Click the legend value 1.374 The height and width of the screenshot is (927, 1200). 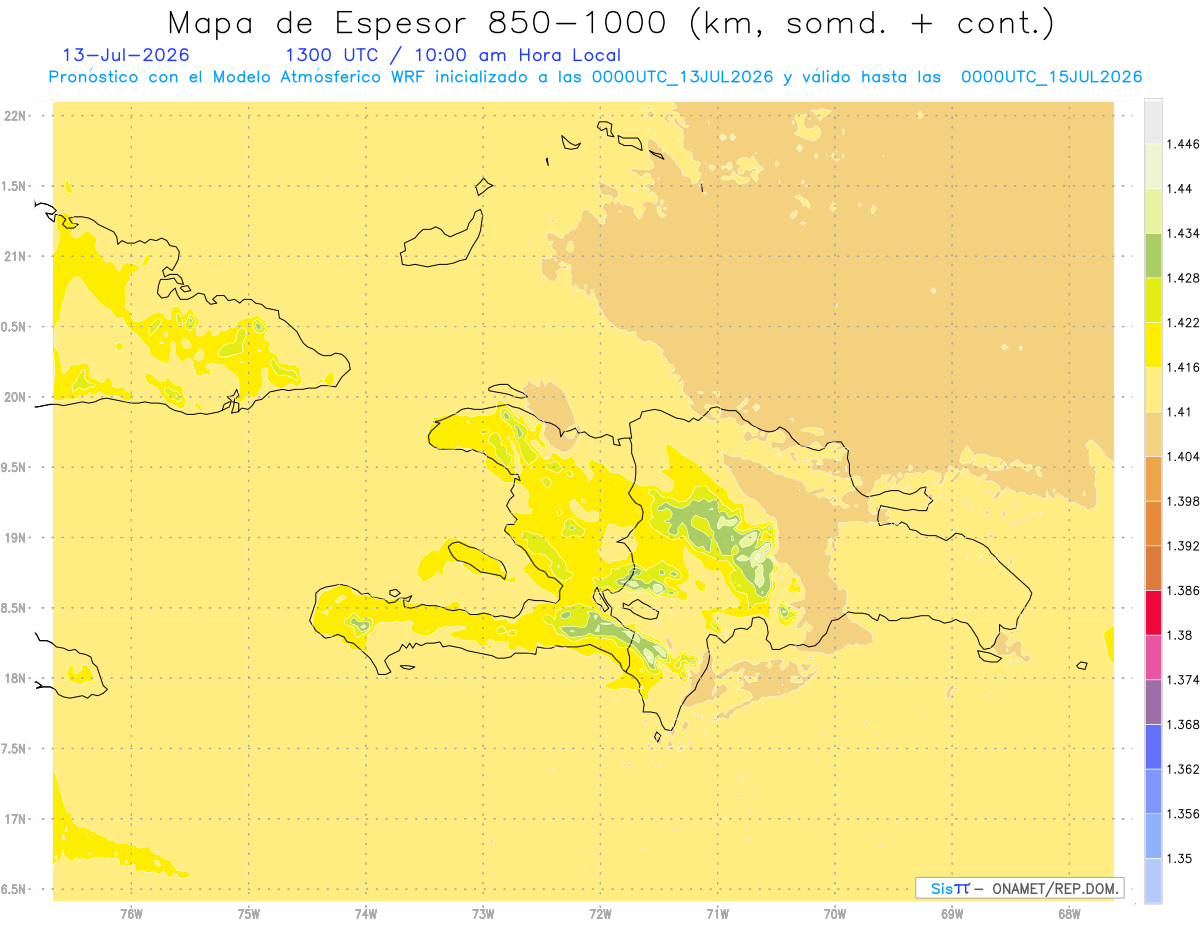coord(1183,680)
